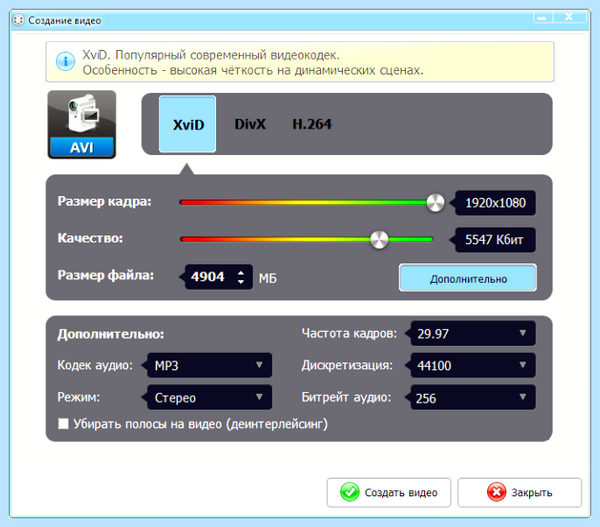Click the Размер кадра label
Viewport: 600px width, 527px height.
point(104,201)
